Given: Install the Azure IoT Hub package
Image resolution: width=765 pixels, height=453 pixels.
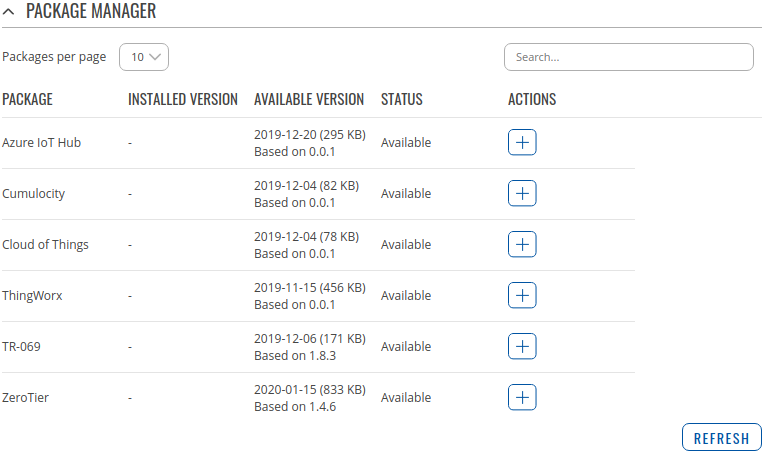Looking at the screenshot, I should point(522,143).
